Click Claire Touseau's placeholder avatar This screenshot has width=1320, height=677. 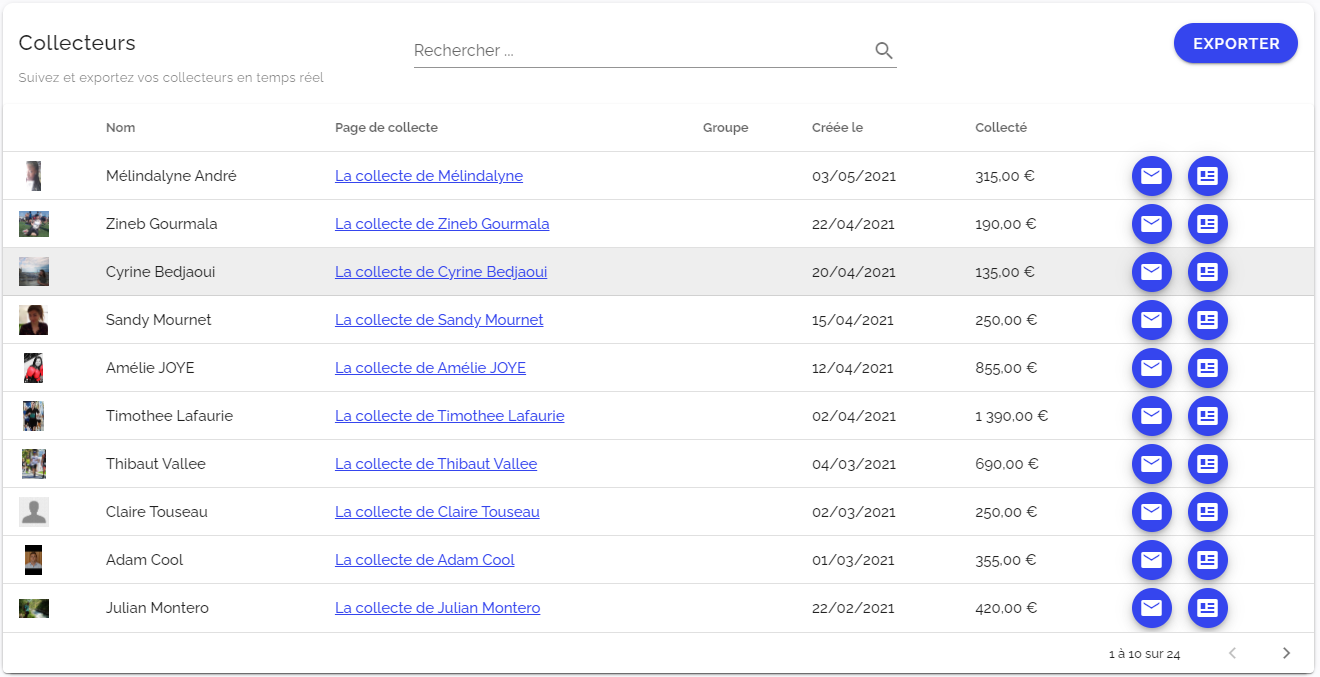[x=34, y=512]
